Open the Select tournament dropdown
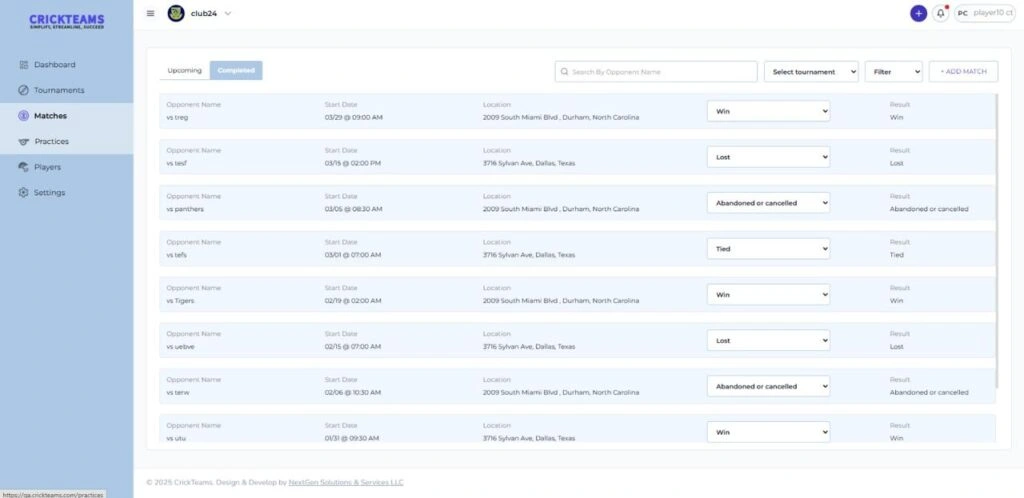Image resolution: width=1024 pixels, height=498 pixels. 811,72
